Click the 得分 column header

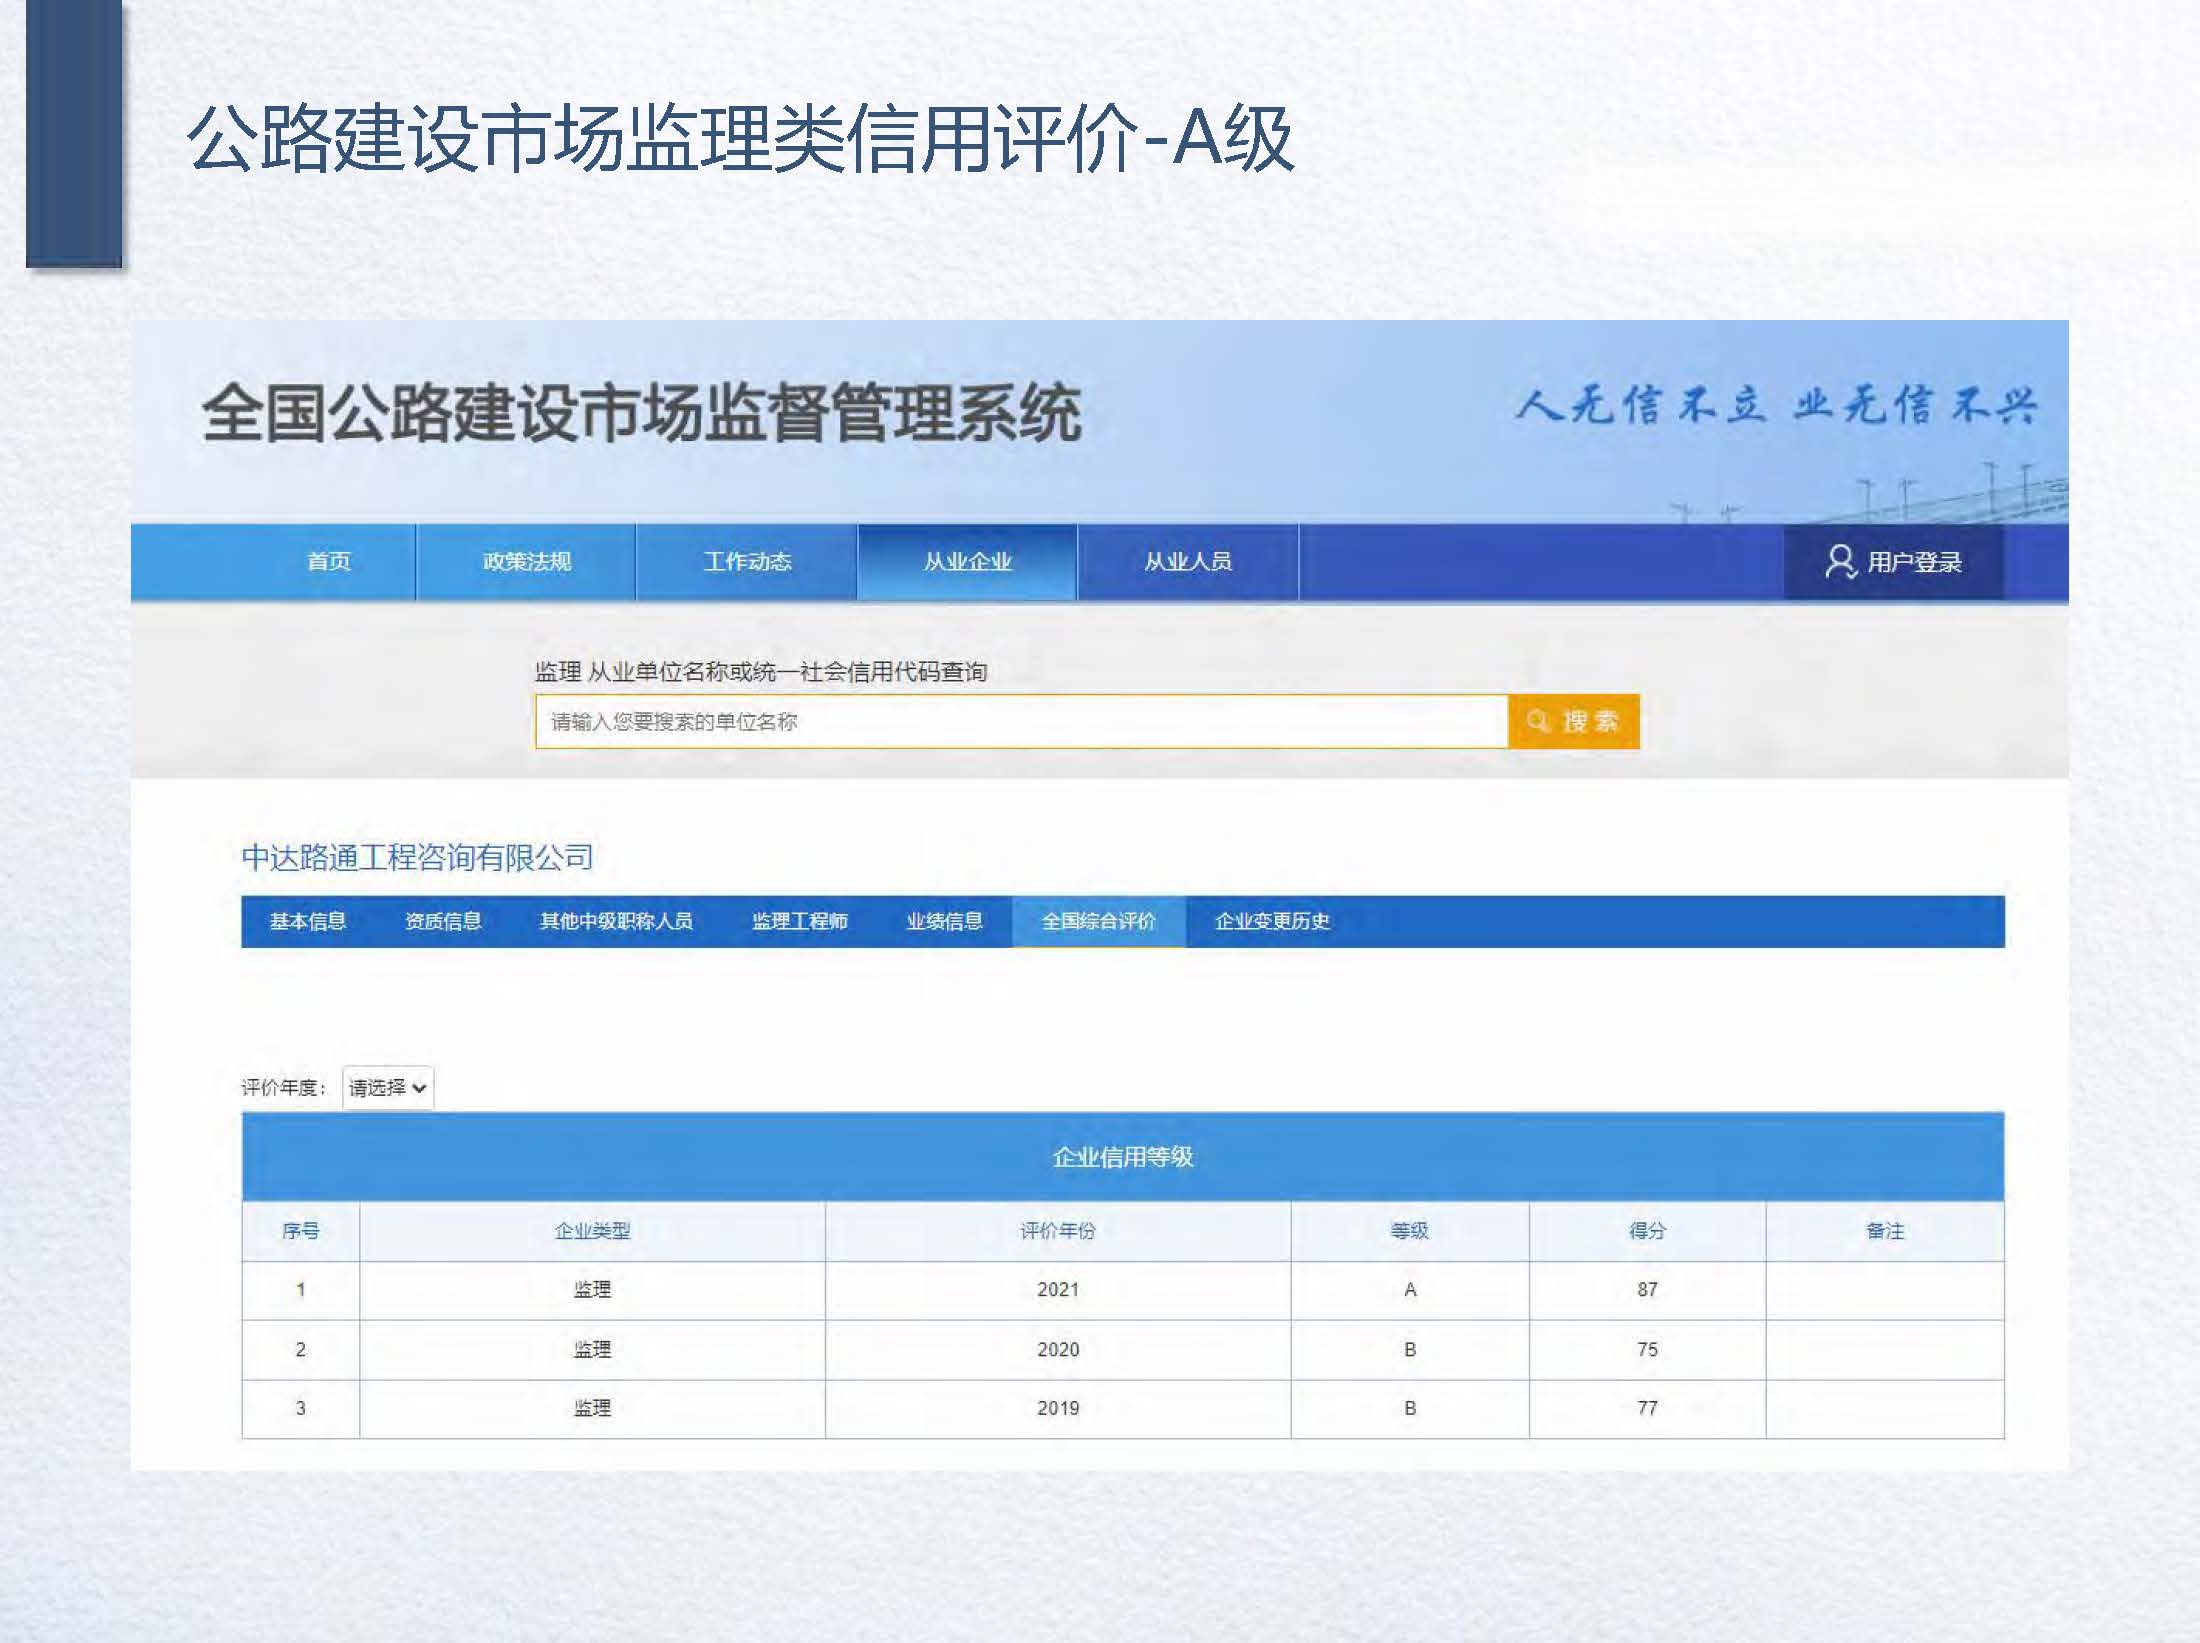point(1647,1231)
